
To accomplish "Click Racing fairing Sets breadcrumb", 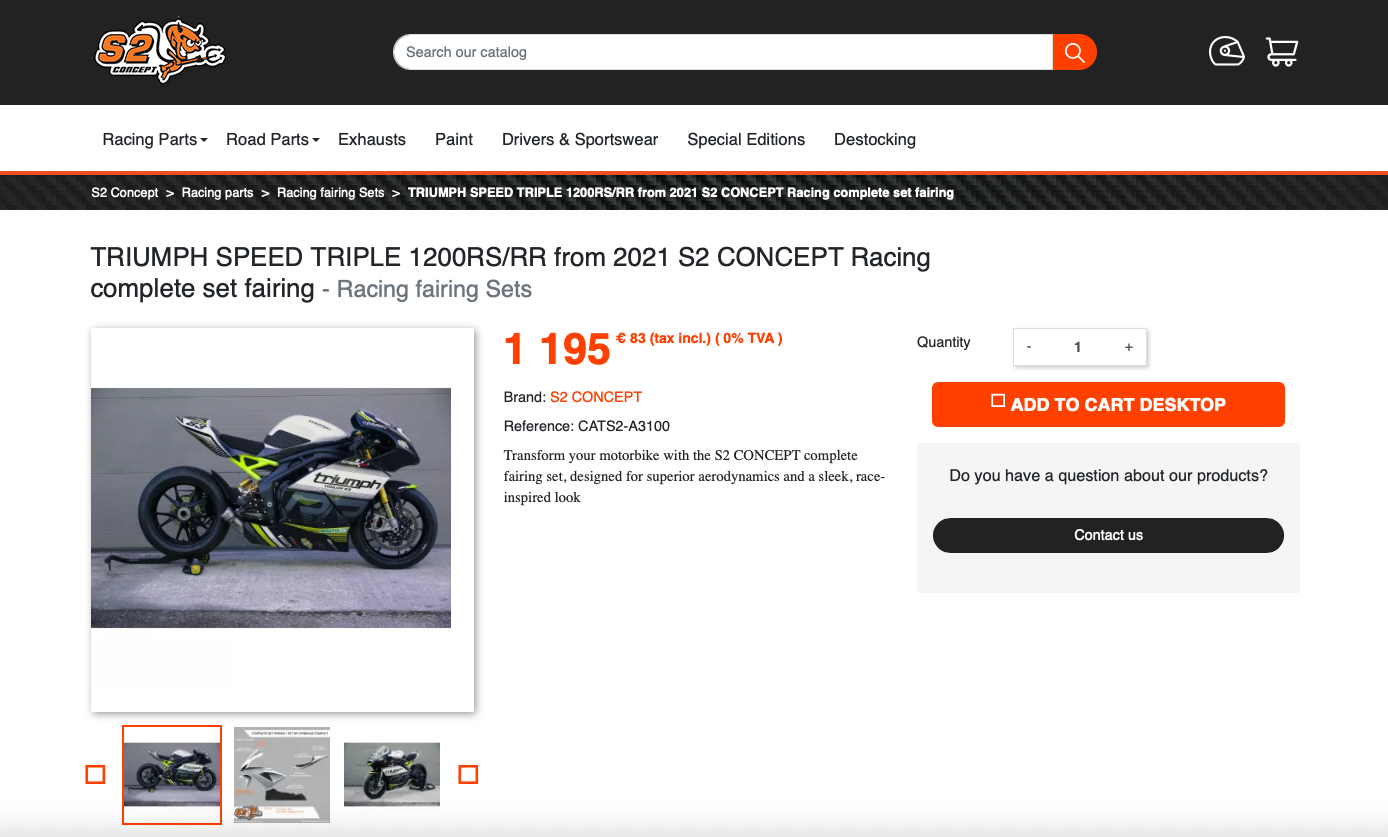I will coord(330,192).
